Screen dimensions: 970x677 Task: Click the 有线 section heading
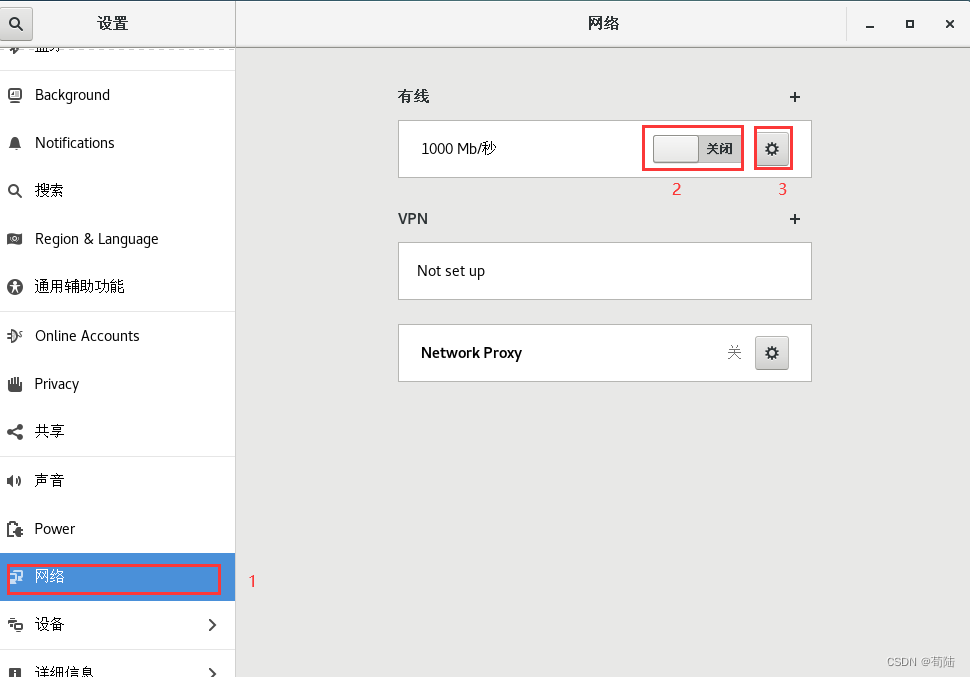413,97
